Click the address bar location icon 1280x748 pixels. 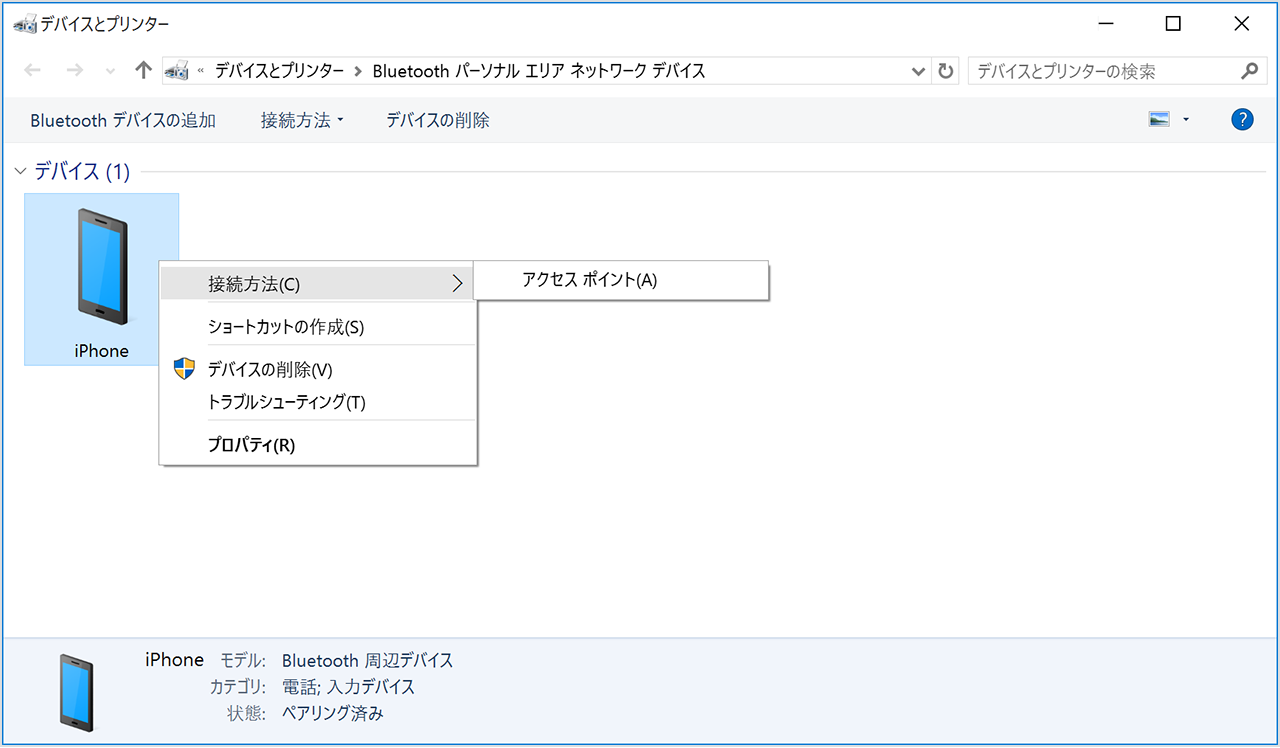click(177, 71)
